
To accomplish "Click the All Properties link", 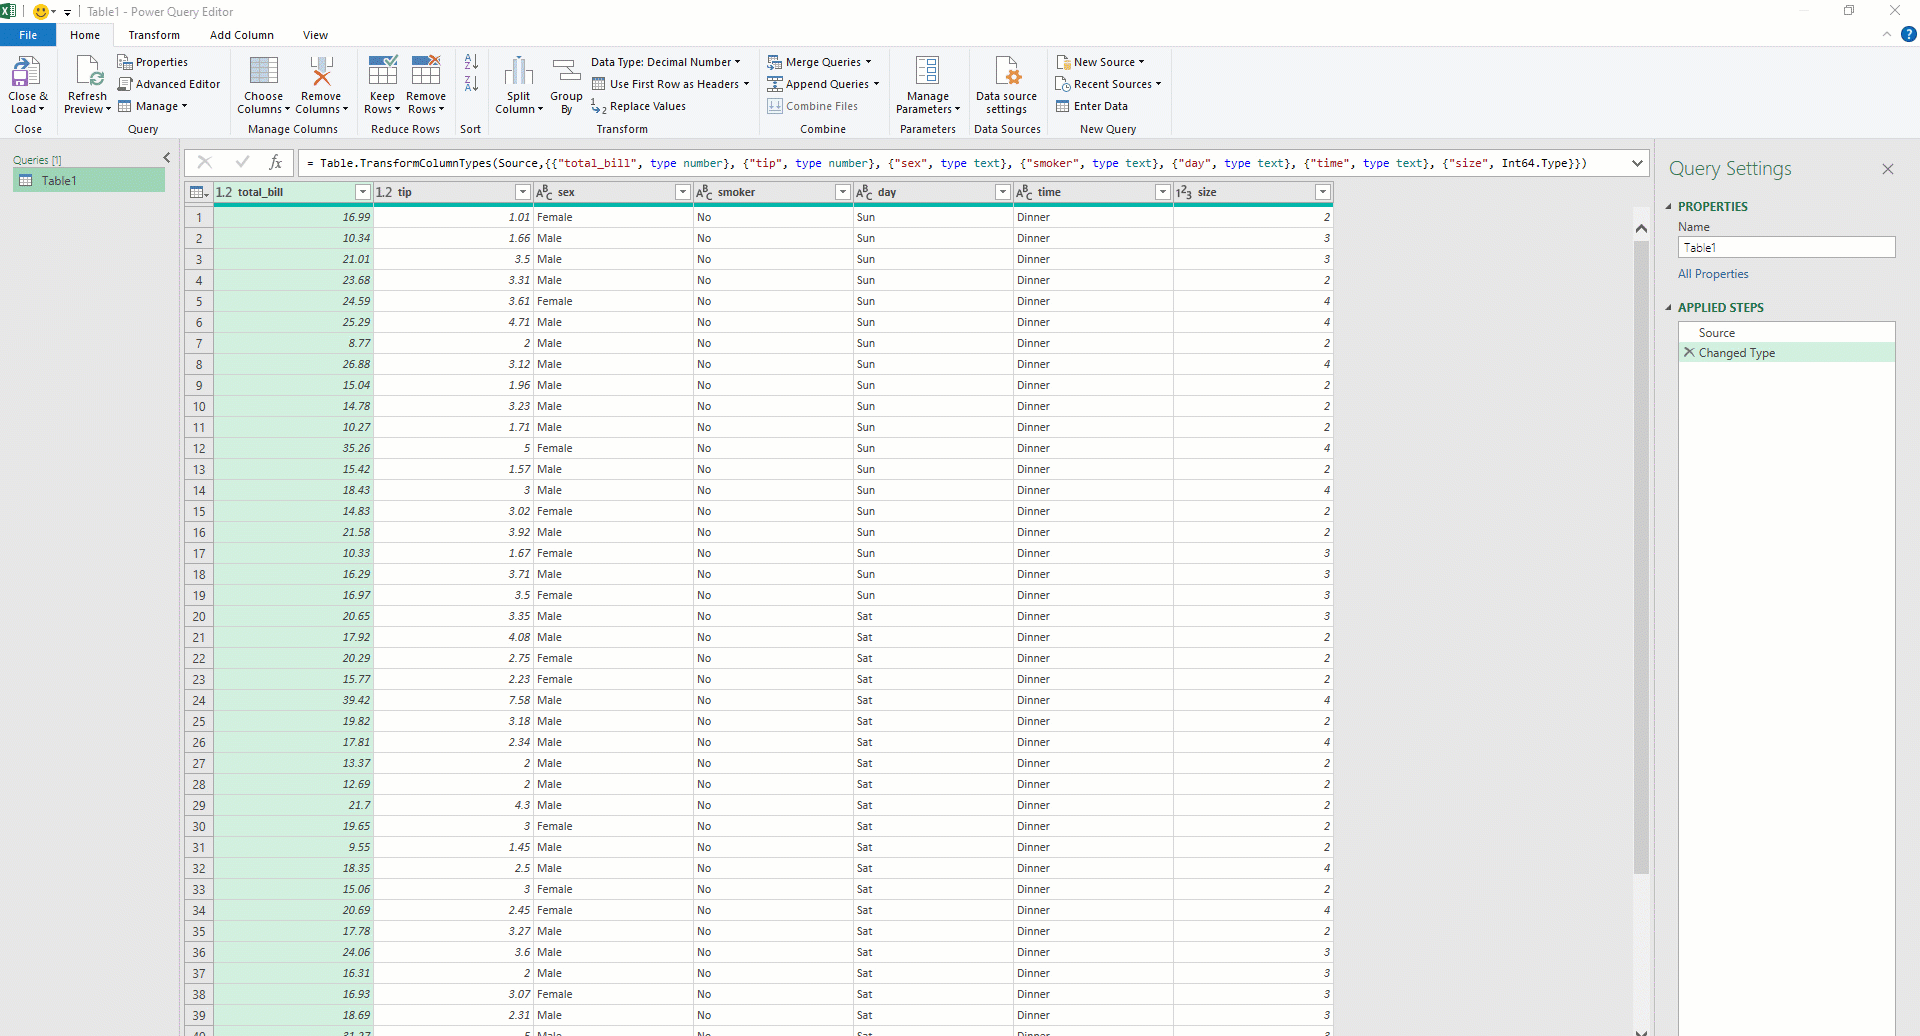I will 1713,274.
